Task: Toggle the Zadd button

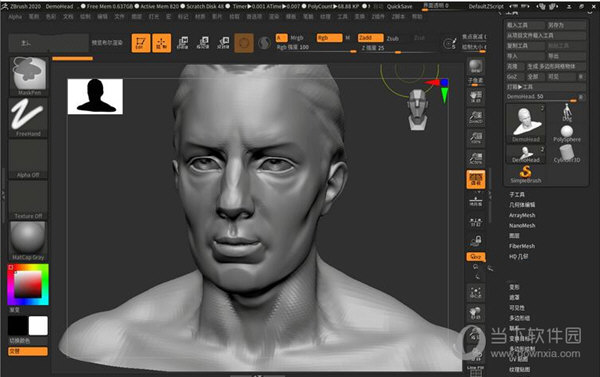Action: pos(370,38)
